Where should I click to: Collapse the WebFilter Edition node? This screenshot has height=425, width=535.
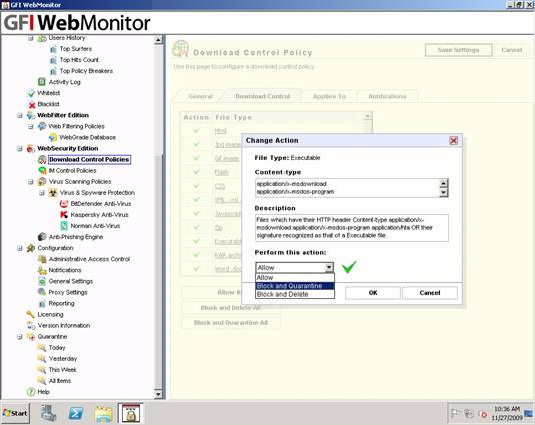[x=19, y=115]
